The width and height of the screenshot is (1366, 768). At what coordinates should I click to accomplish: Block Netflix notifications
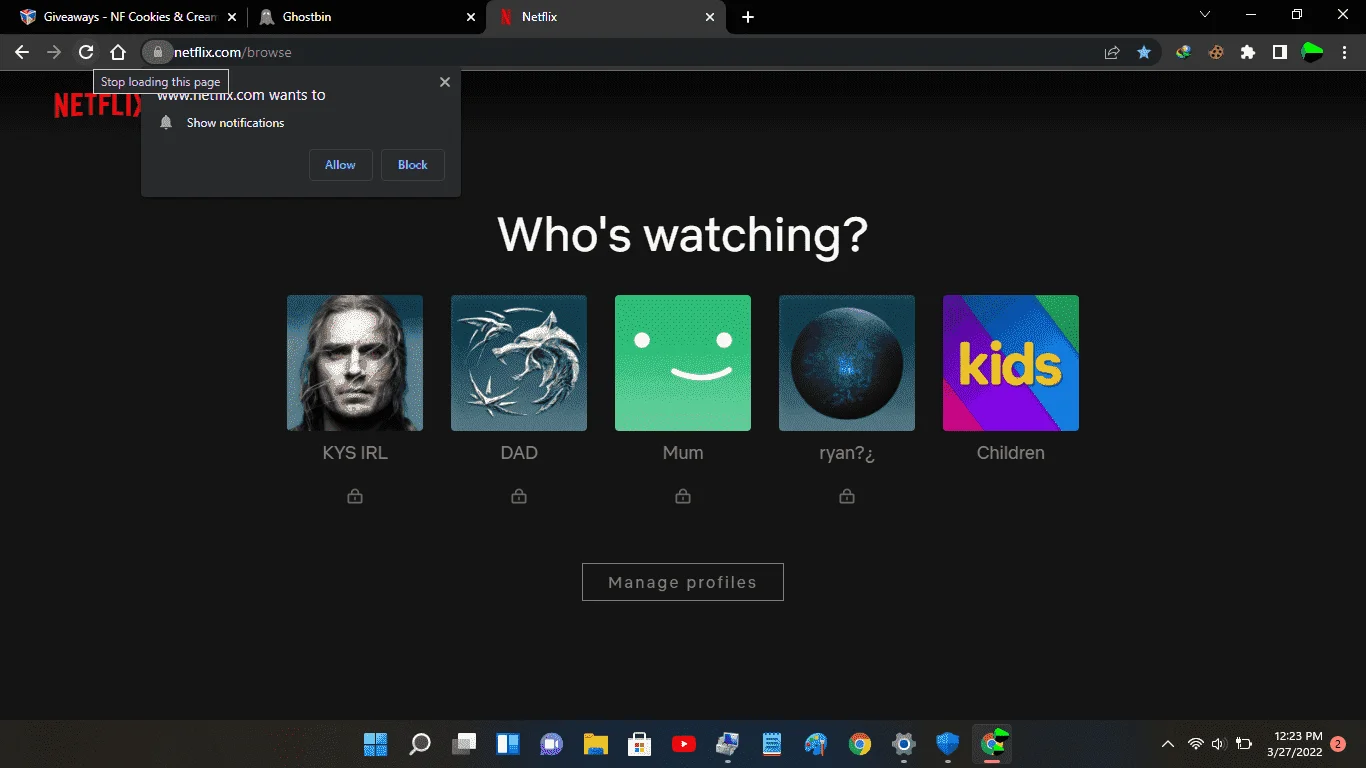click(x=413, y=165)
